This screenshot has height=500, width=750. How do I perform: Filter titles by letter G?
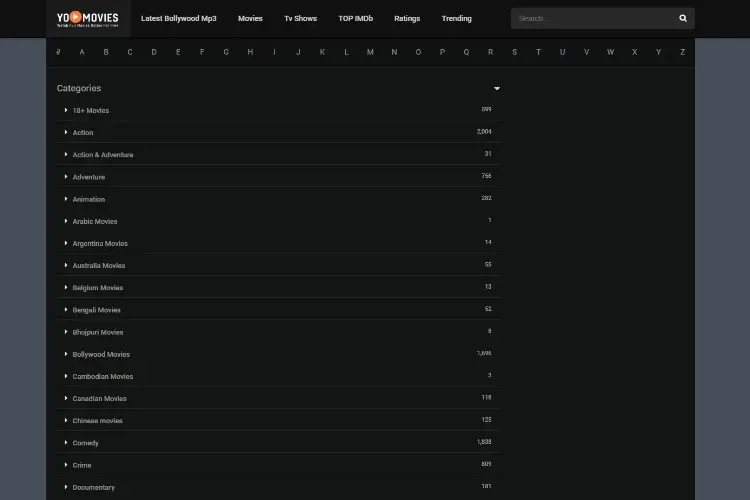coord(226,52)
